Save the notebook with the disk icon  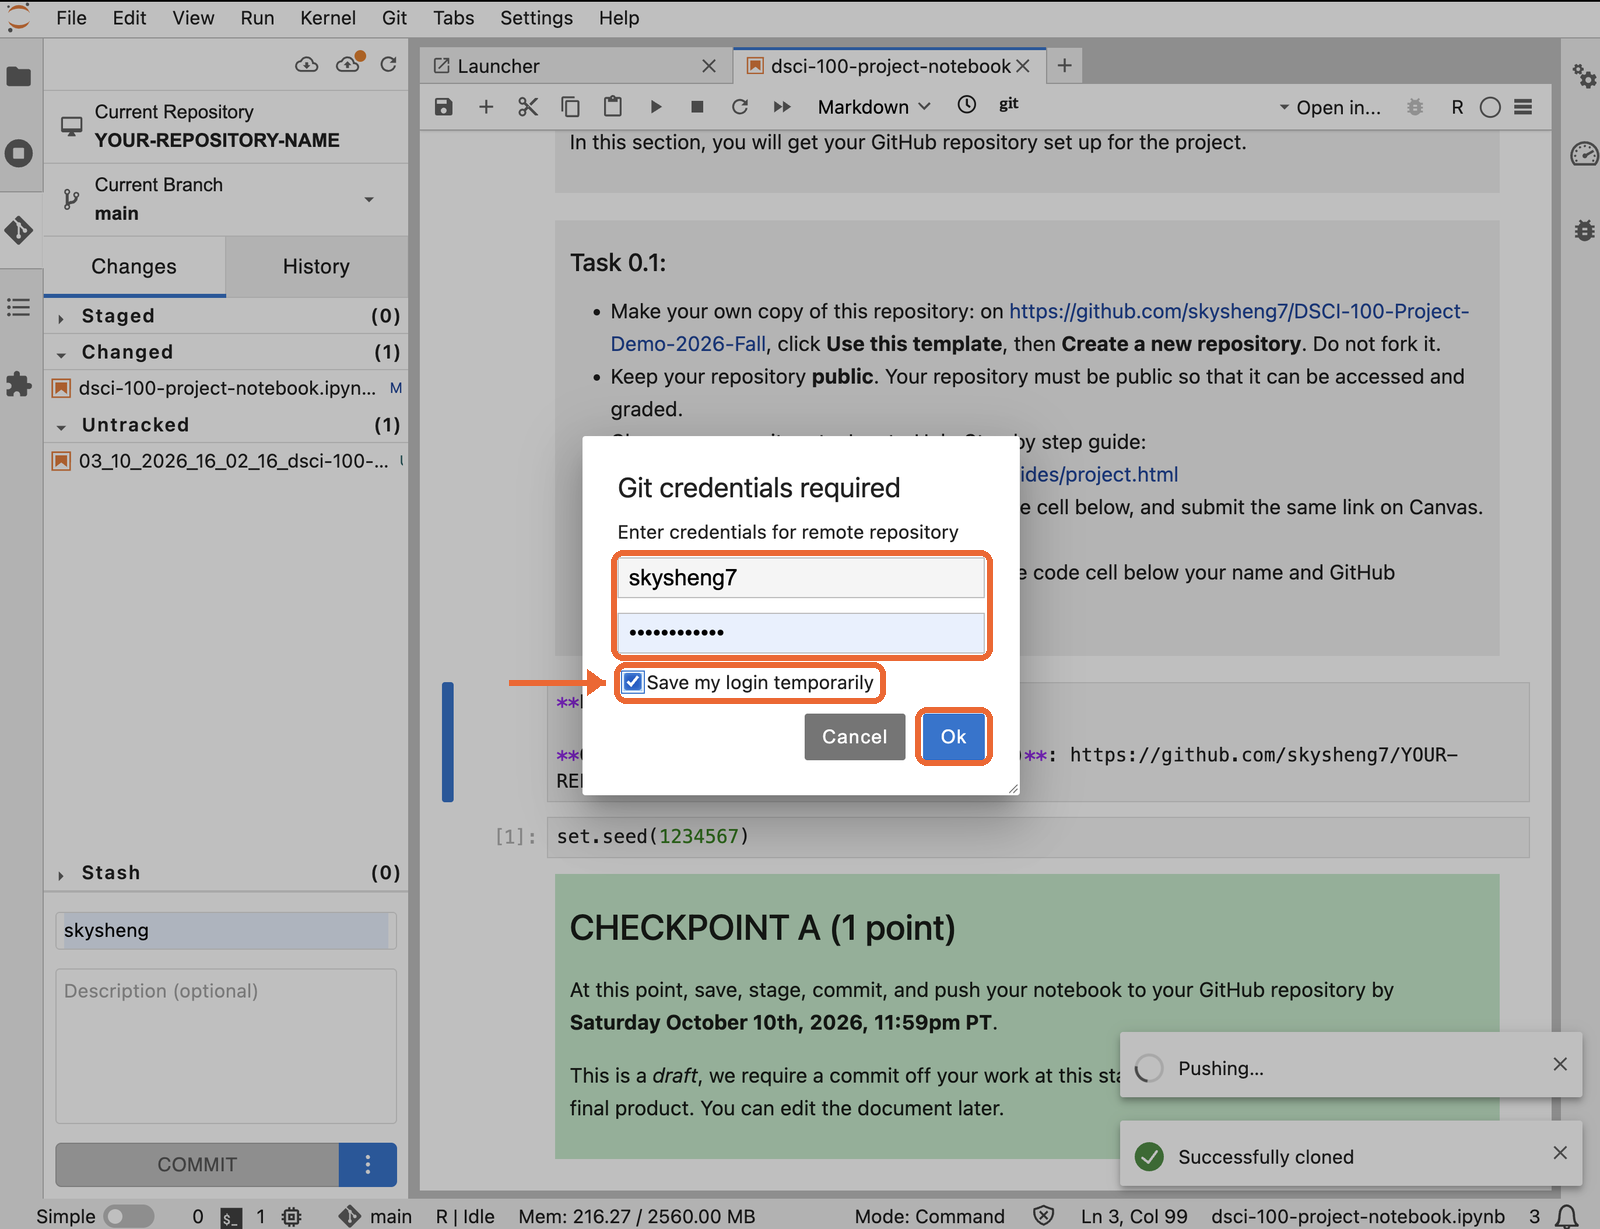[444, 106]
